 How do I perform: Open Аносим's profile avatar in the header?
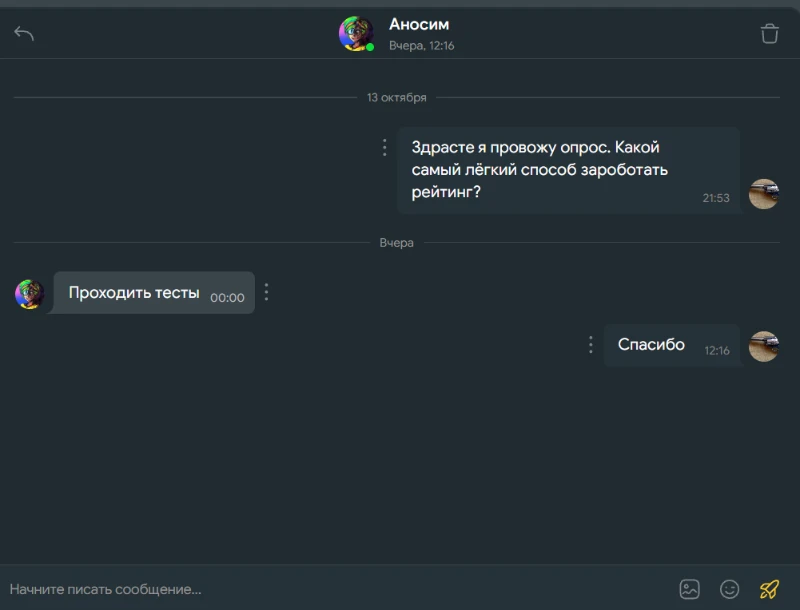pos(356,34)
